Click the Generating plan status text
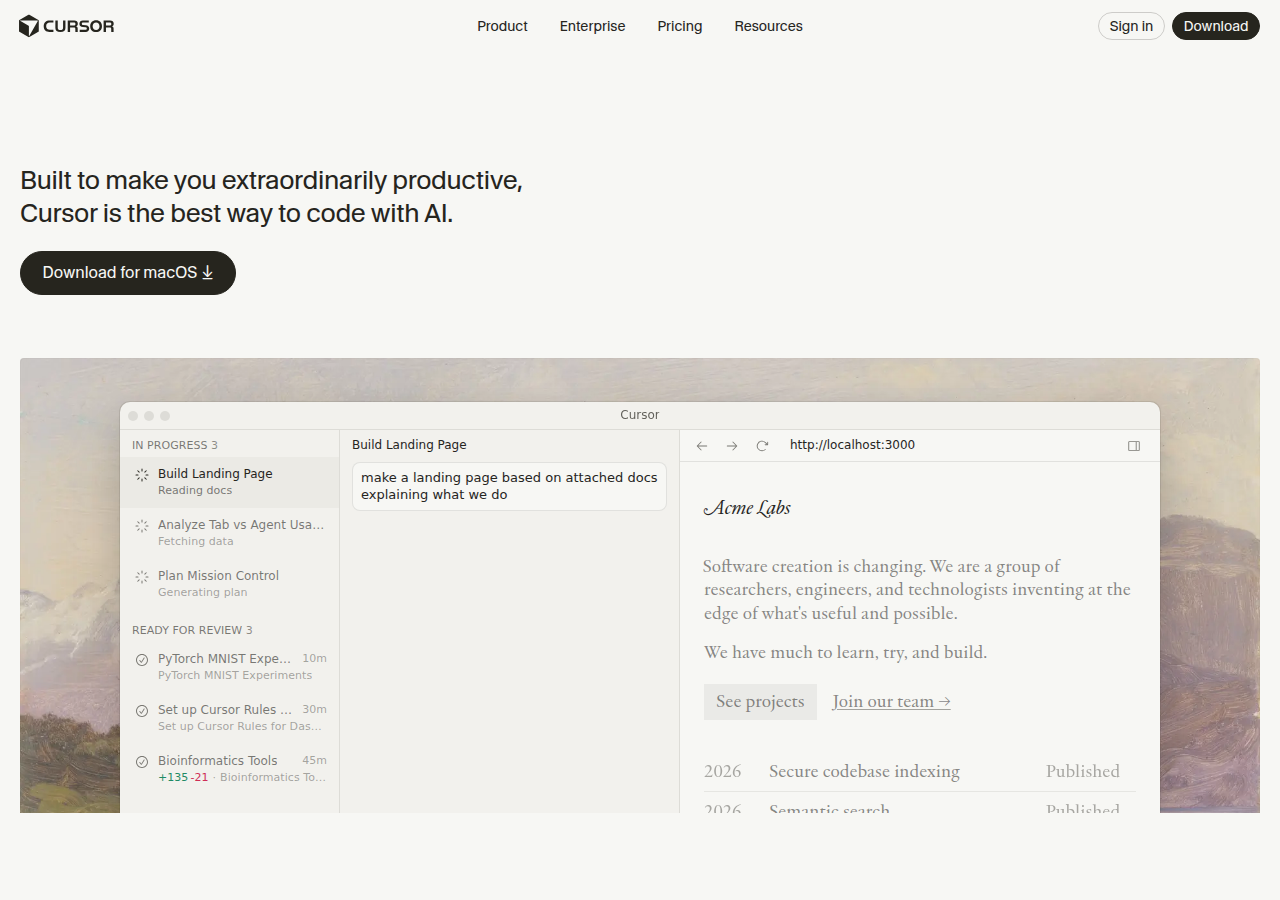Screen dimensions: 1280x900 point(202,592)
